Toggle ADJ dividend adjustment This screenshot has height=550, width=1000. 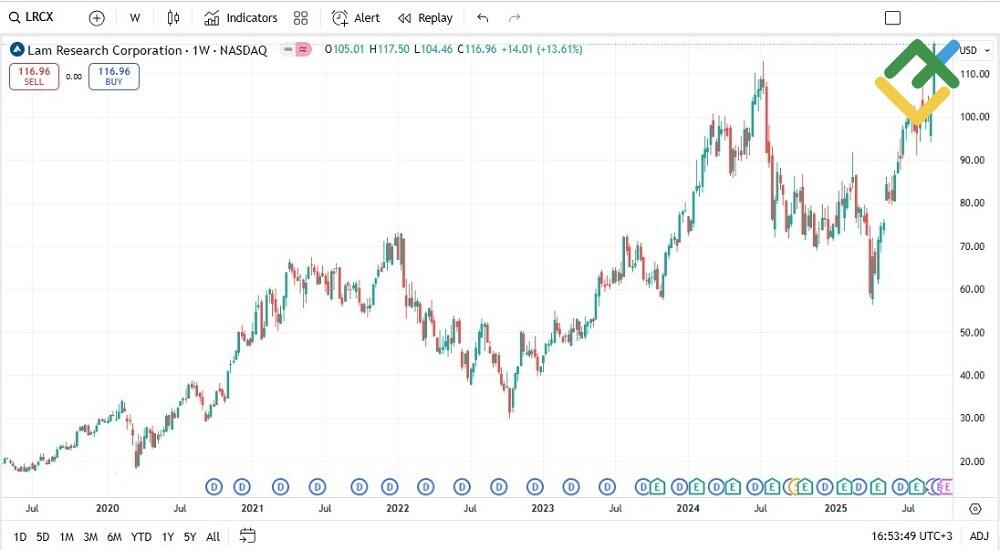pyautogui.click(x=979, y=537)
